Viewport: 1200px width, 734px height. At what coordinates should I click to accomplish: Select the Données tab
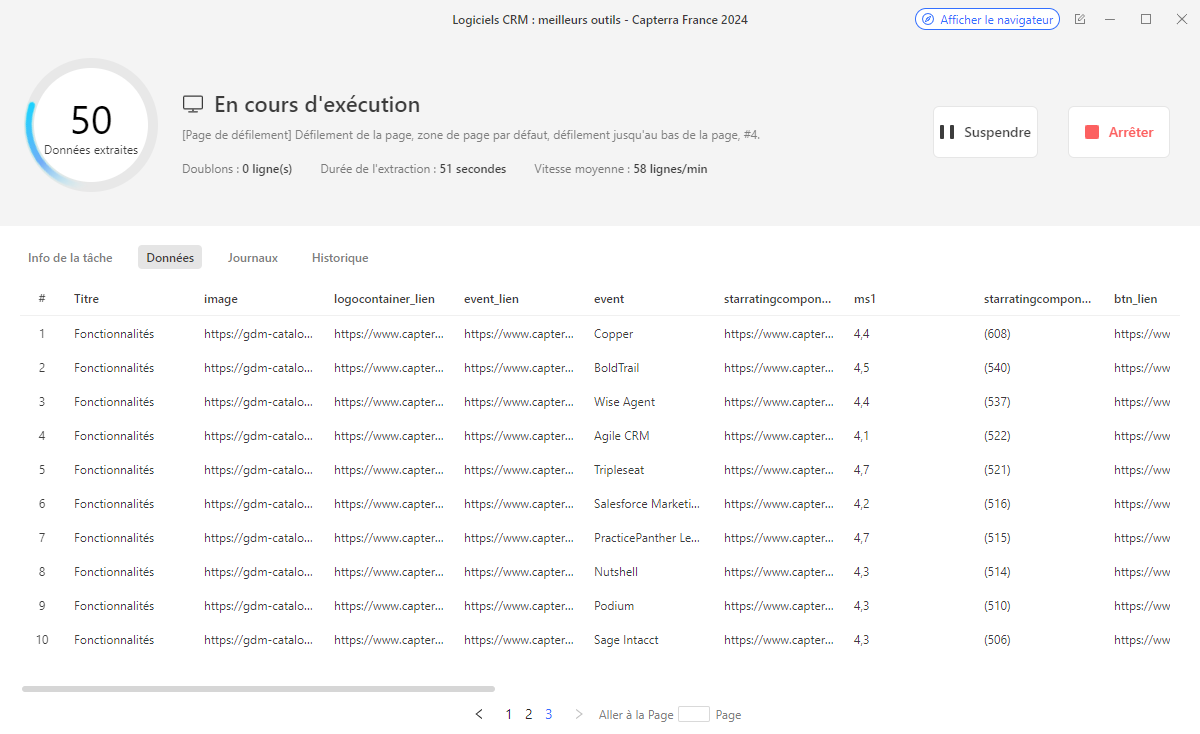click(170, 258)
